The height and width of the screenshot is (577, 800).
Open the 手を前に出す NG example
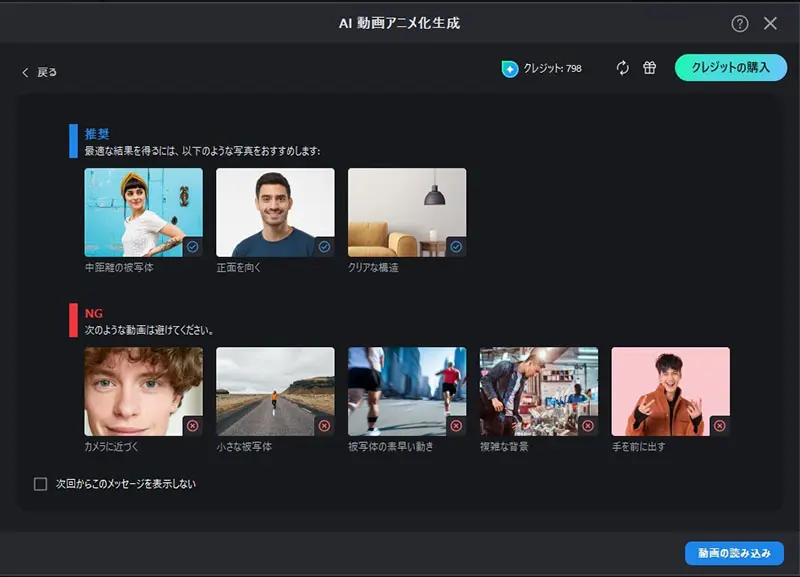point(668,390)
